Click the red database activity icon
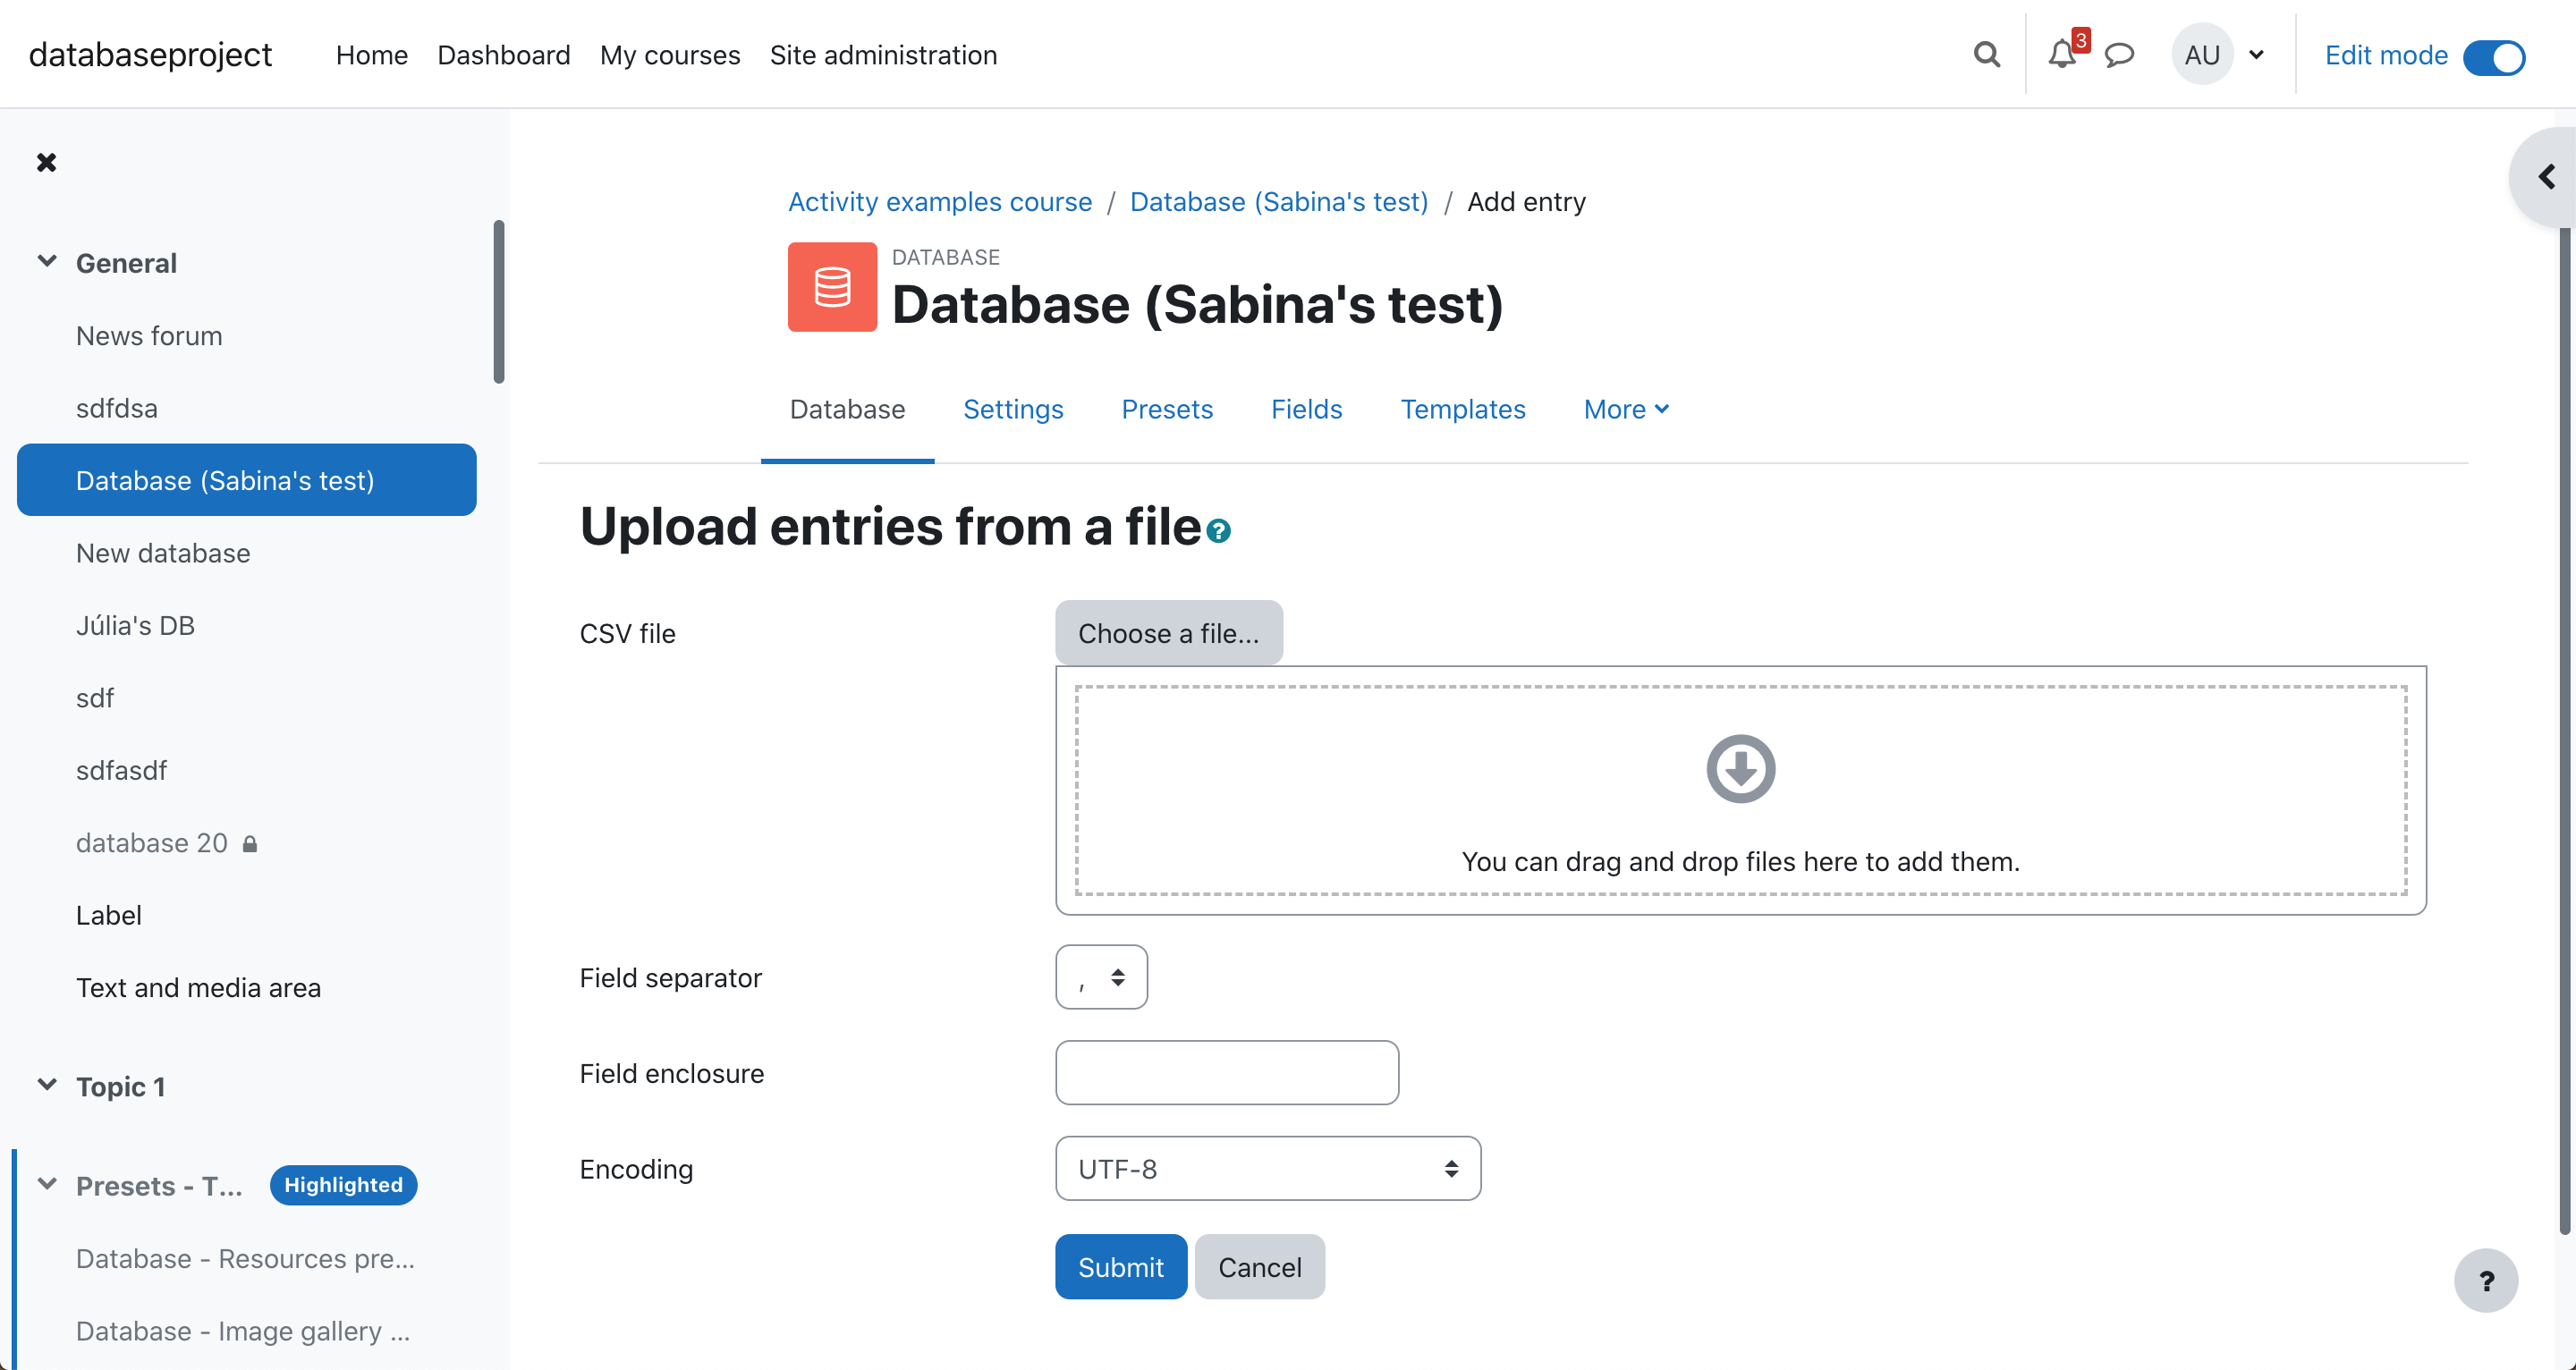The height and width of the screenshot is (1370, 2576). 832,287
